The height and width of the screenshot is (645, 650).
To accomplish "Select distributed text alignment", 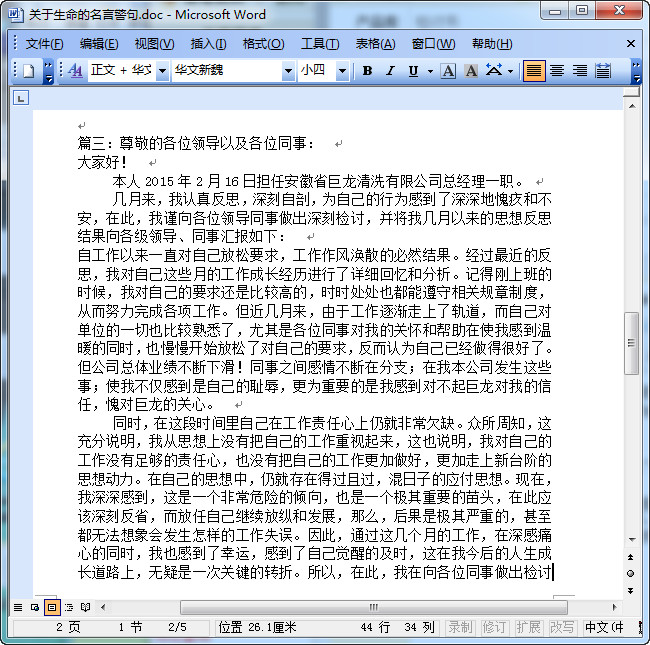I will pyautogui.click(x=603, y=71).
